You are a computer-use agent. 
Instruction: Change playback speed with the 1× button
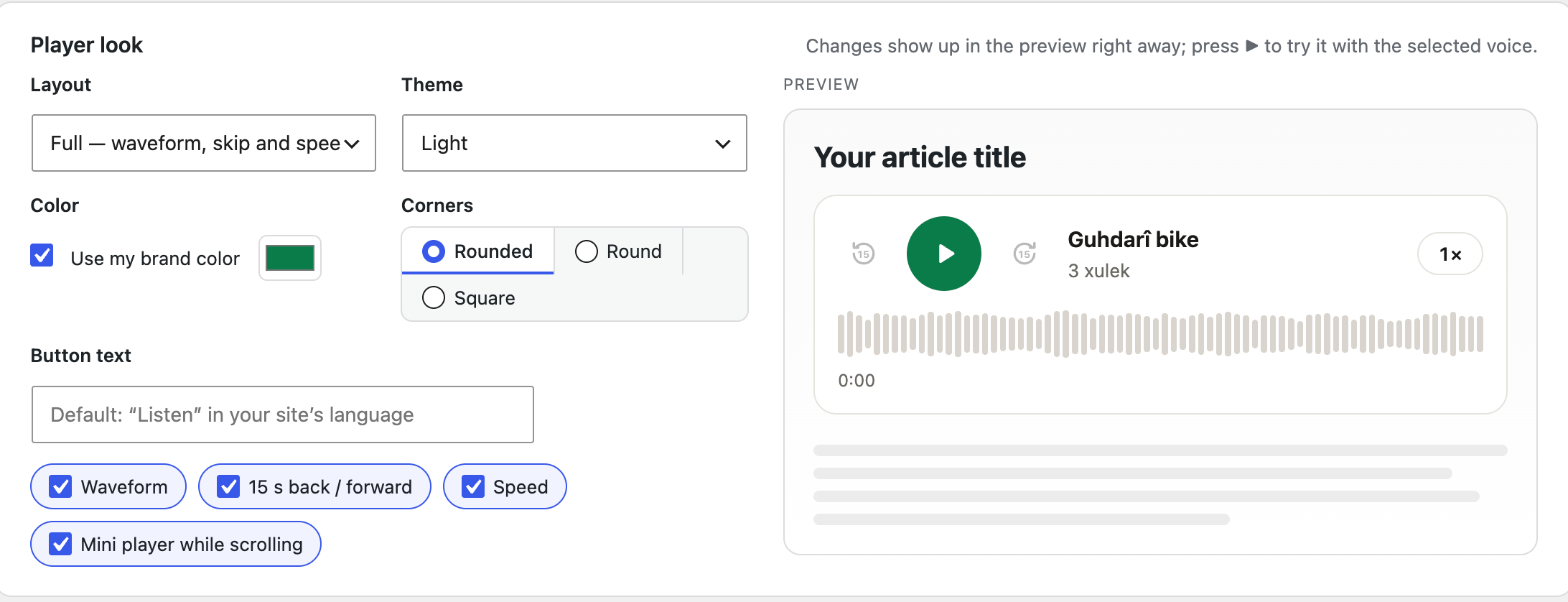coord(1450,254)
